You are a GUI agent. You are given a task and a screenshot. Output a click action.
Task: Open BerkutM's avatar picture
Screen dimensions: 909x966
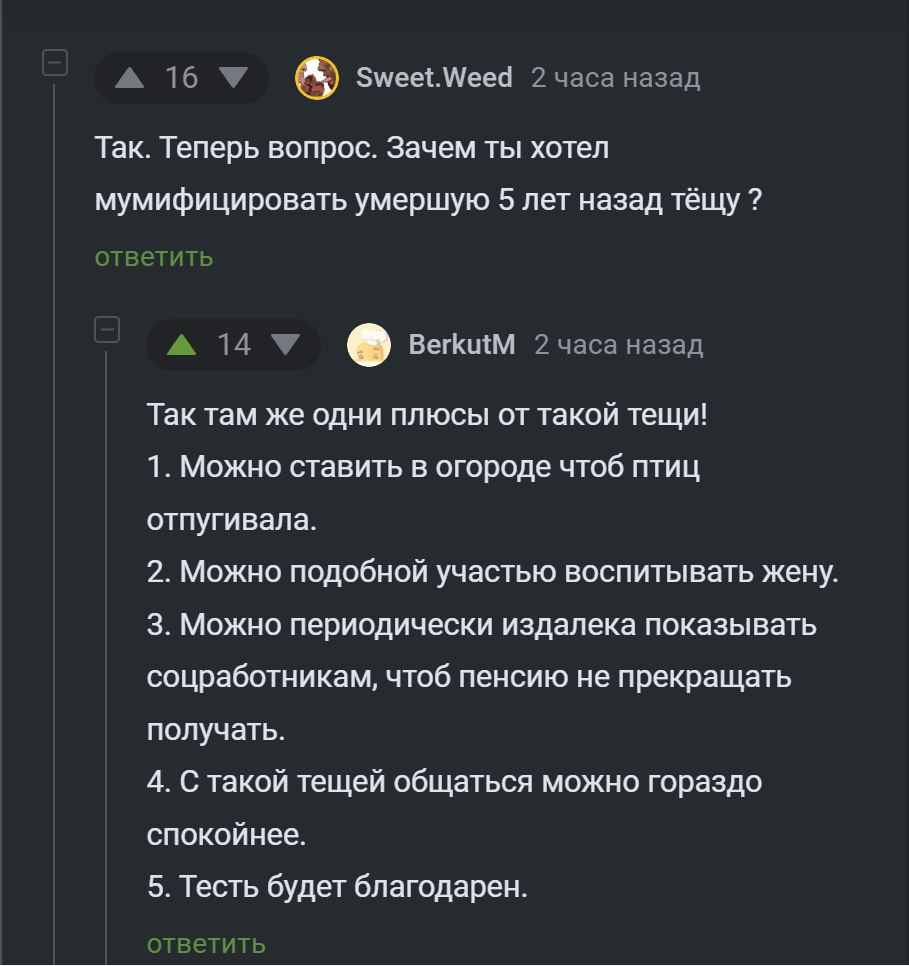(x=368, y=345)
